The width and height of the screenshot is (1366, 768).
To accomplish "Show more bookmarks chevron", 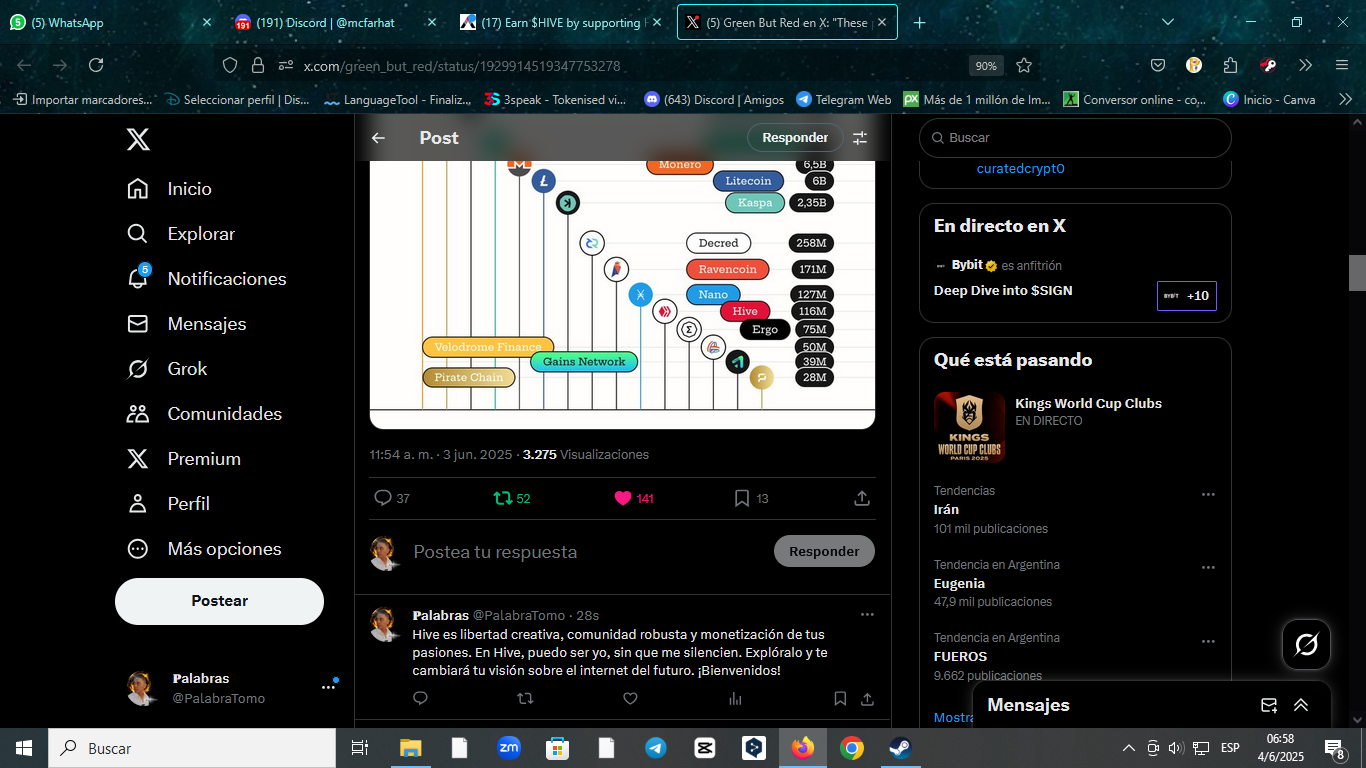I will [x=1345, y=100].
